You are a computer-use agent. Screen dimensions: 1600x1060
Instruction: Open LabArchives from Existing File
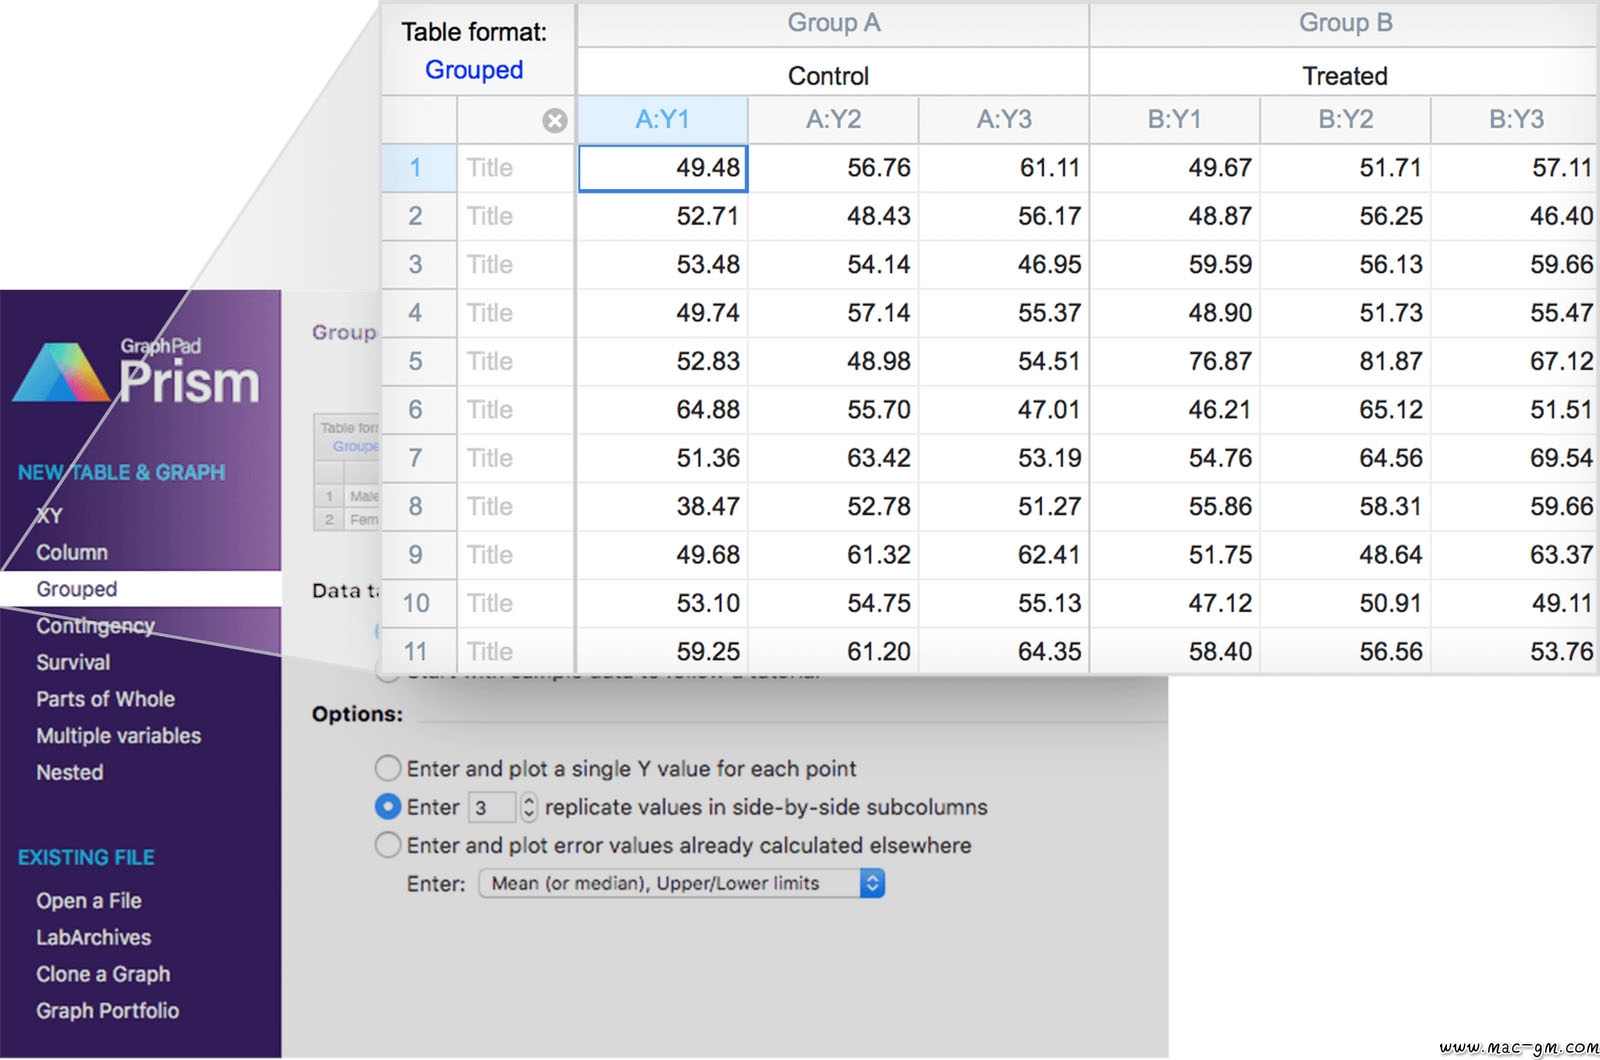[94, 938]
